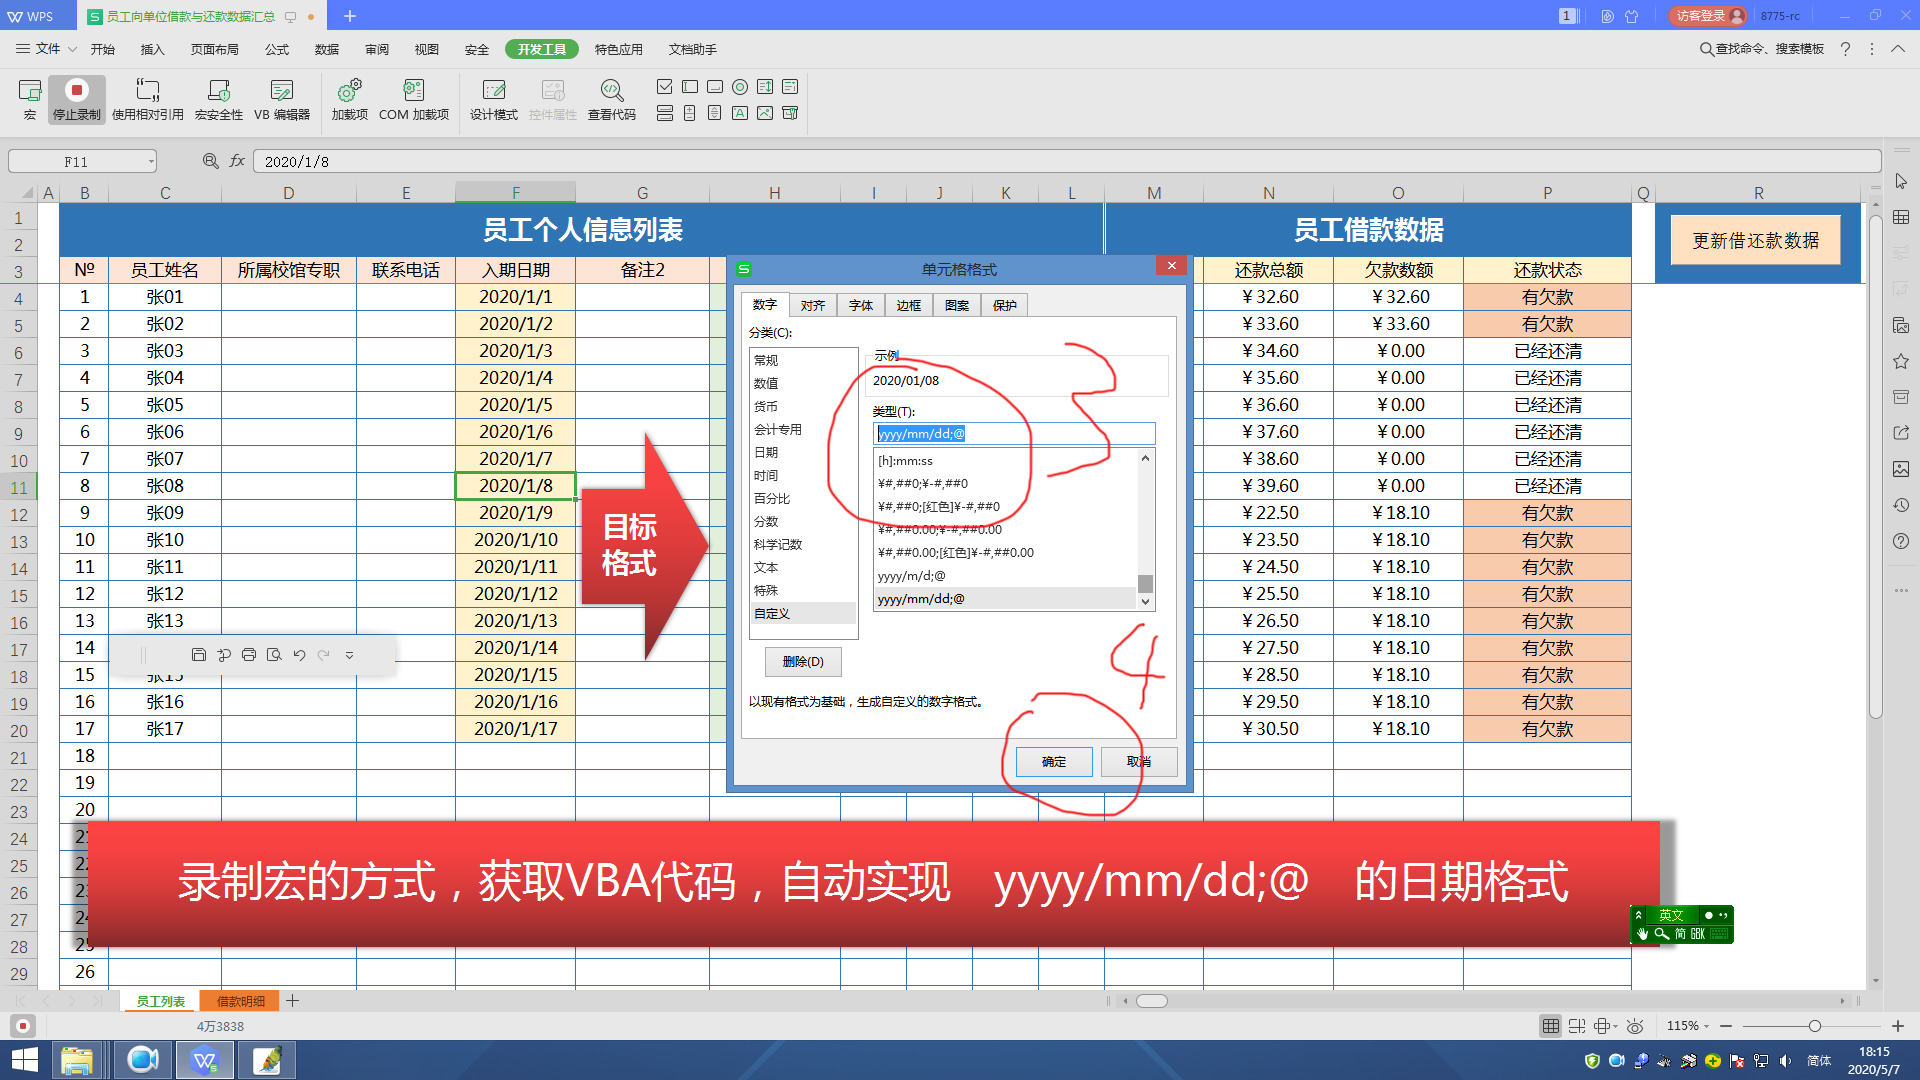The height and width of the screenshot is (1080, 1920).
Task: Insert a checkbox form control
Action: coord(664,87)
